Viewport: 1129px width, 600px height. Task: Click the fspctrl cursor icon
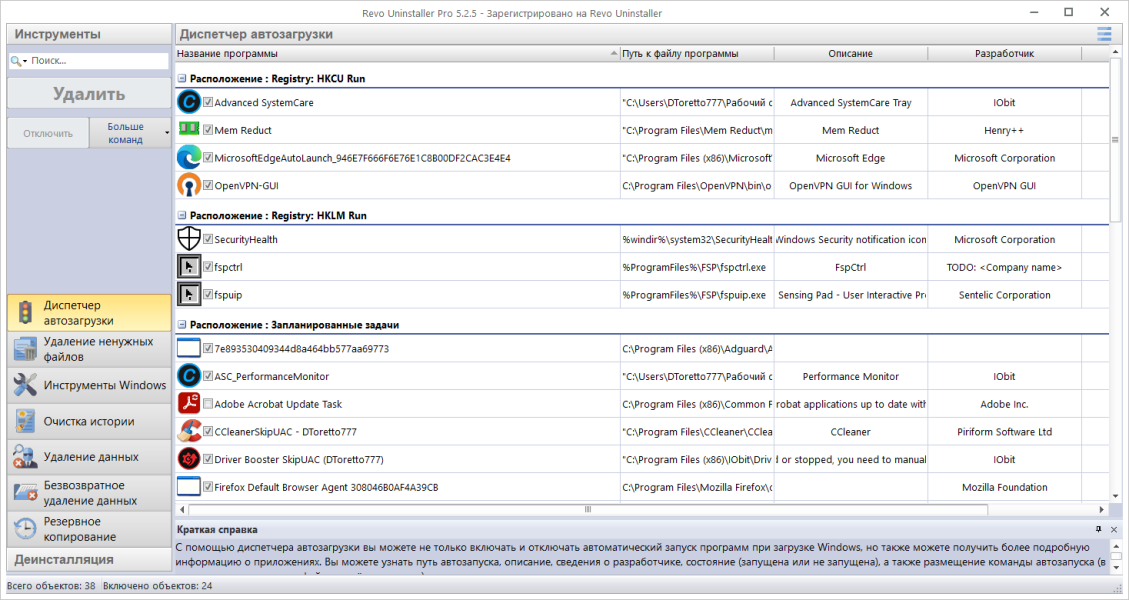pos(189,267)
